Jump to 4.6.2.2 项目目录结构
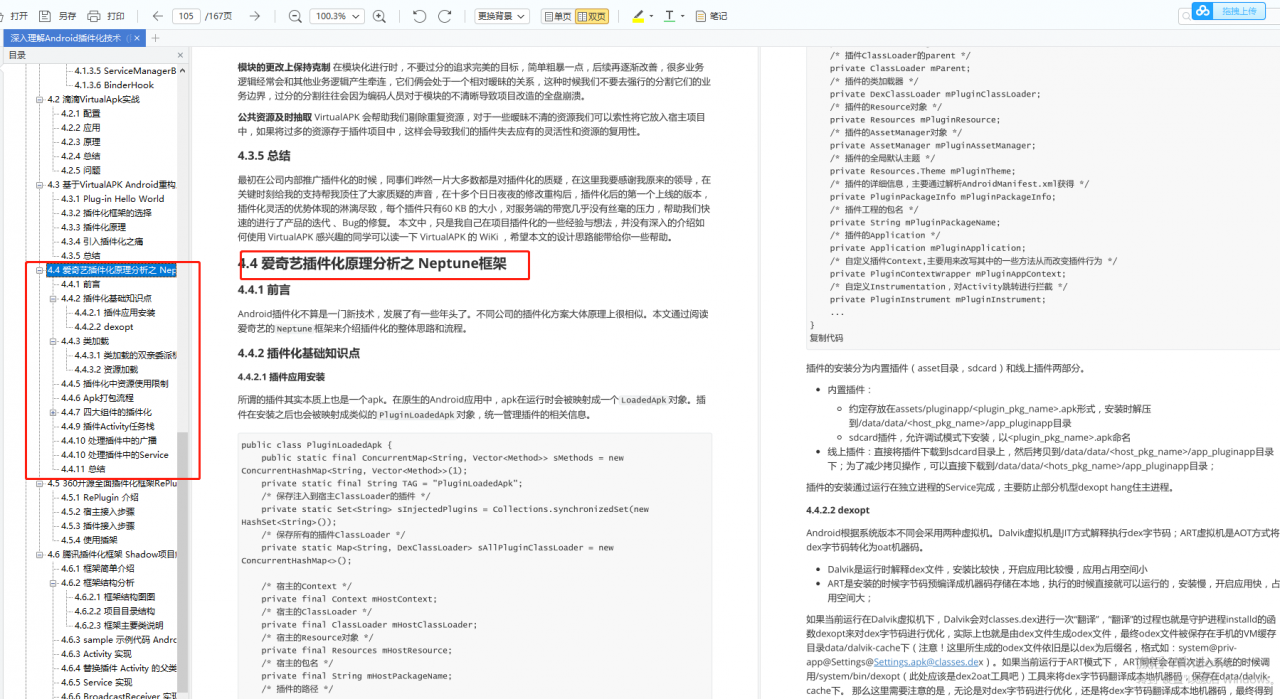Viewport: 1280px width, 699px height. (115, 611)
